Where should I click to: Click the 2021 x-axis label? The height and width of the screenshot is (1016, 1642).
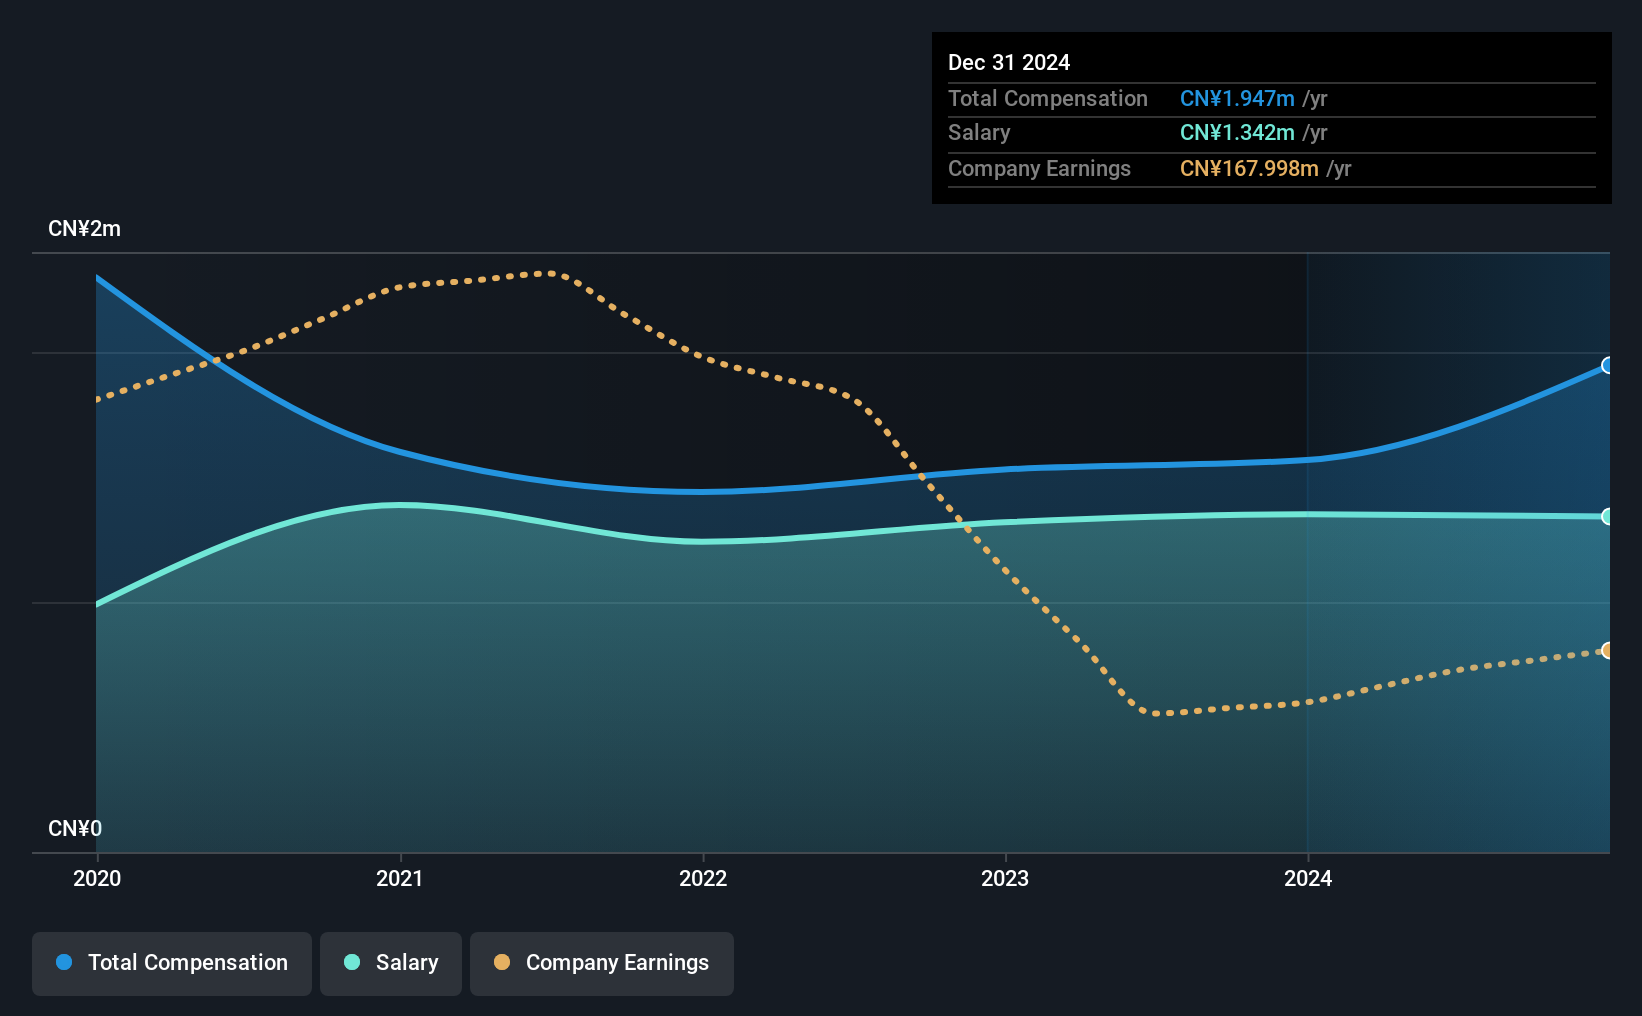point(400,878)
